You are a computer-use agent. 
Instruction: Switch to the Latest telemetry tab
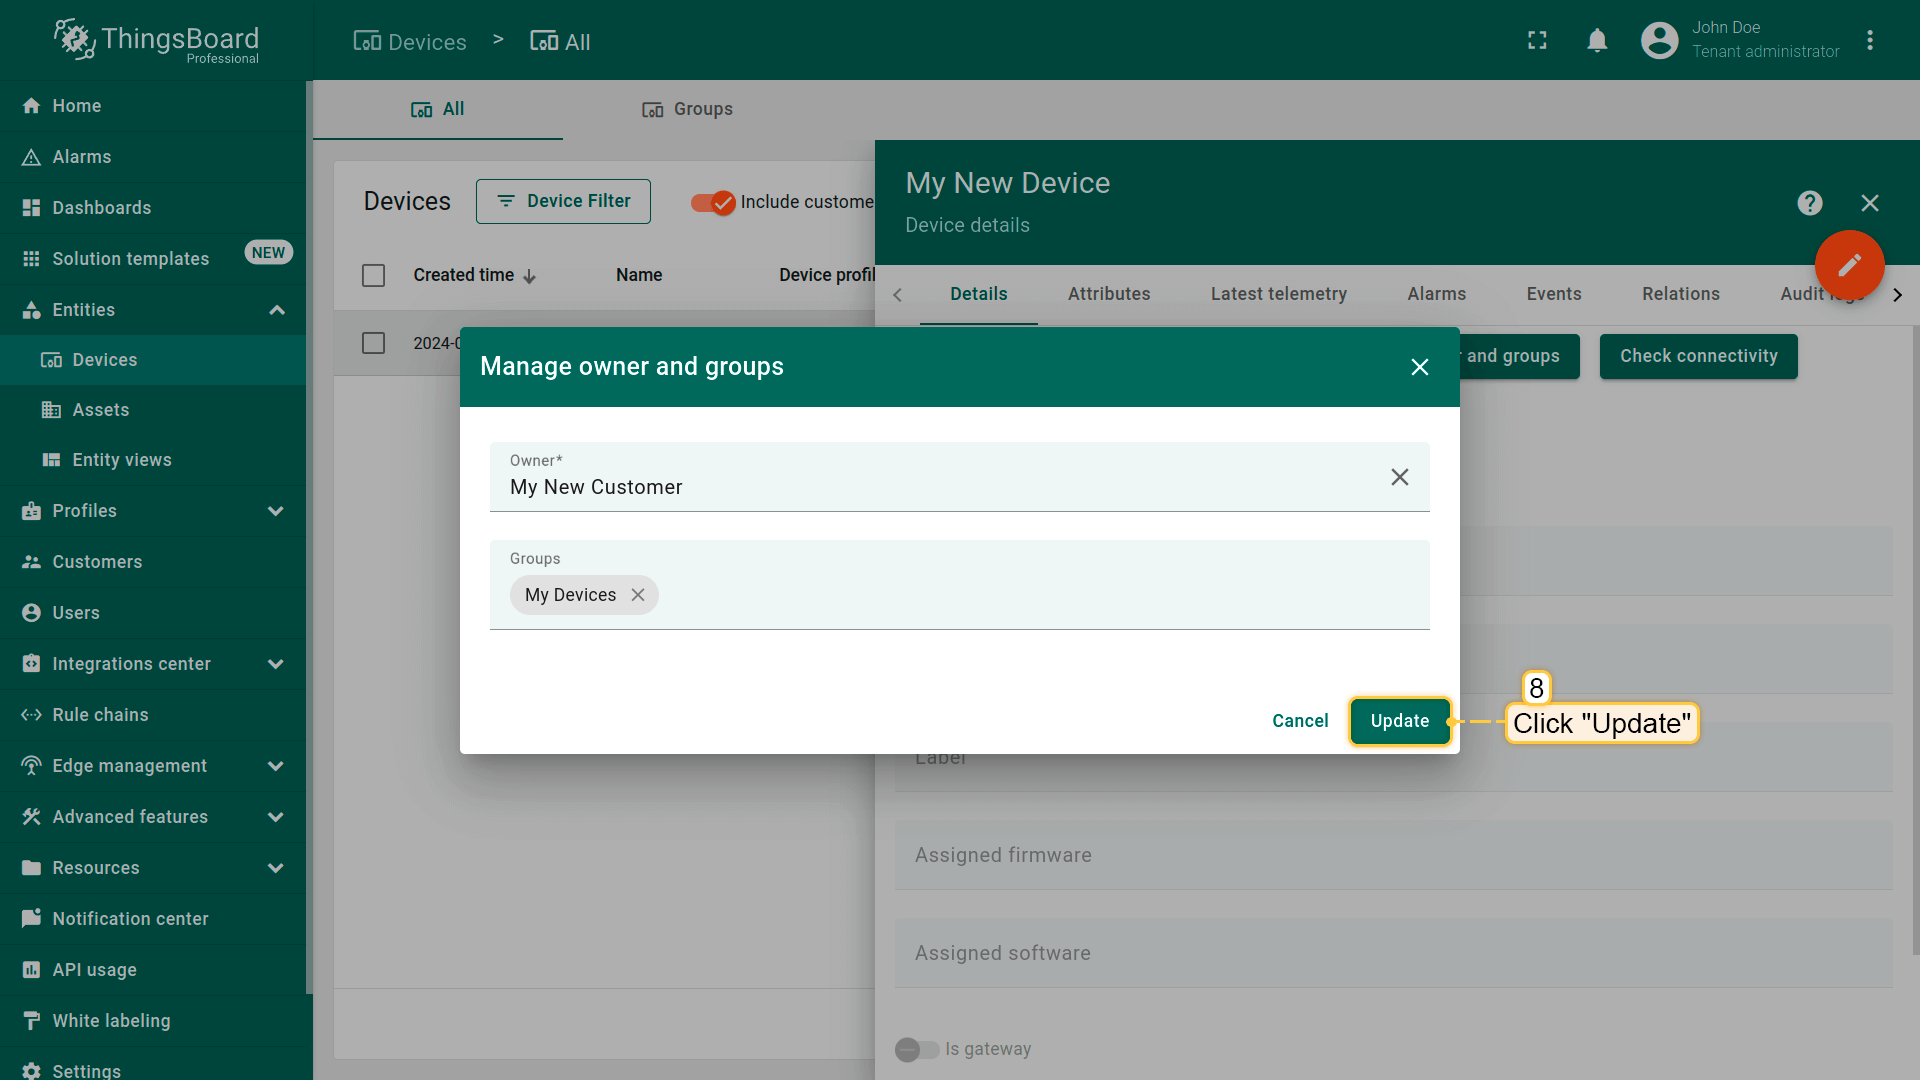pos(1278,294)
